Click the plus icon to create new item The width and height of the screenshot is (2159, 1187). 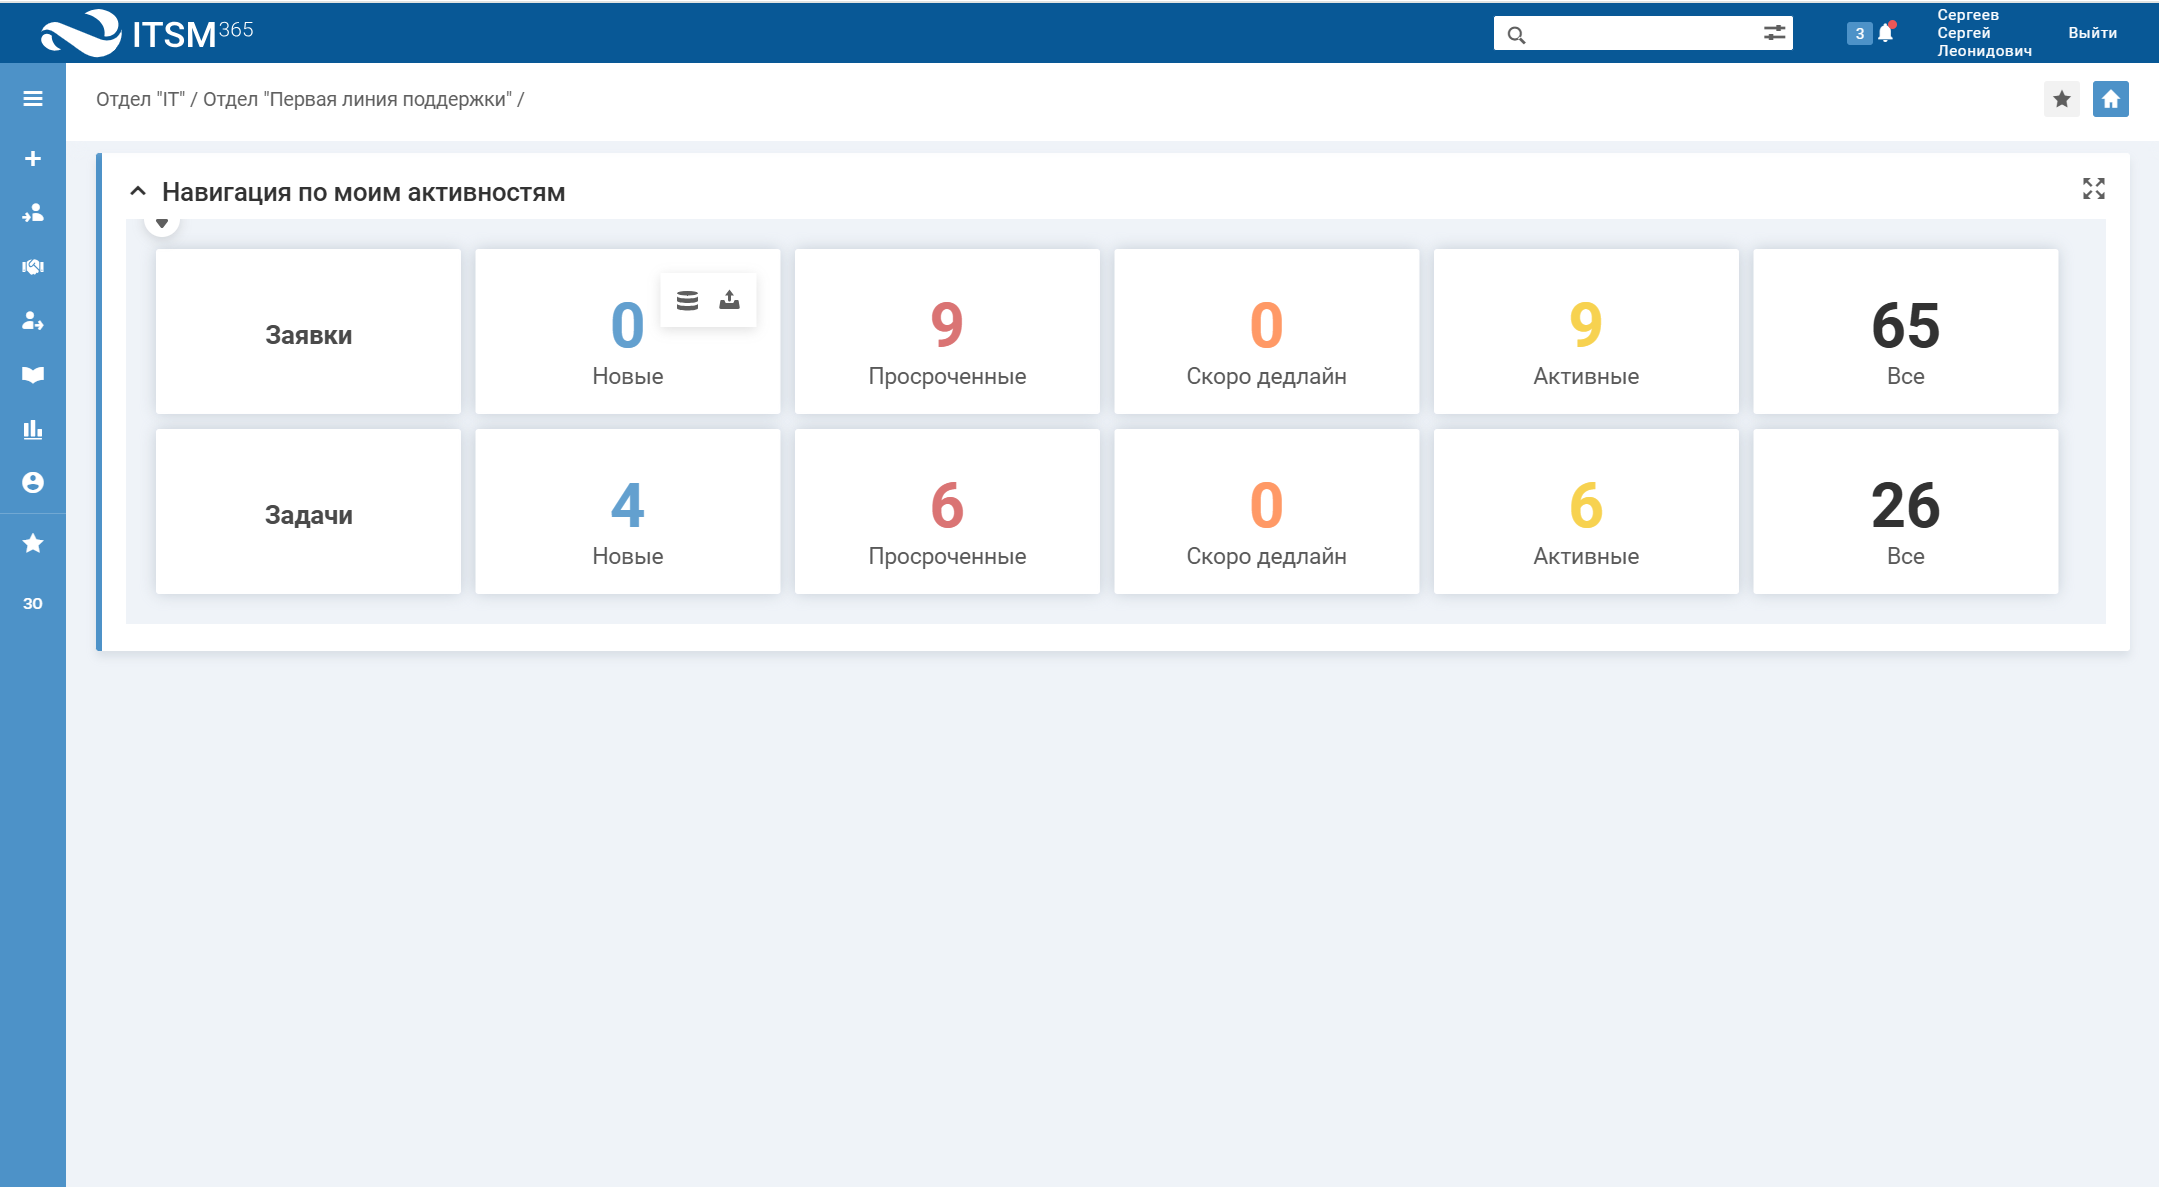(x=33, y=157)
